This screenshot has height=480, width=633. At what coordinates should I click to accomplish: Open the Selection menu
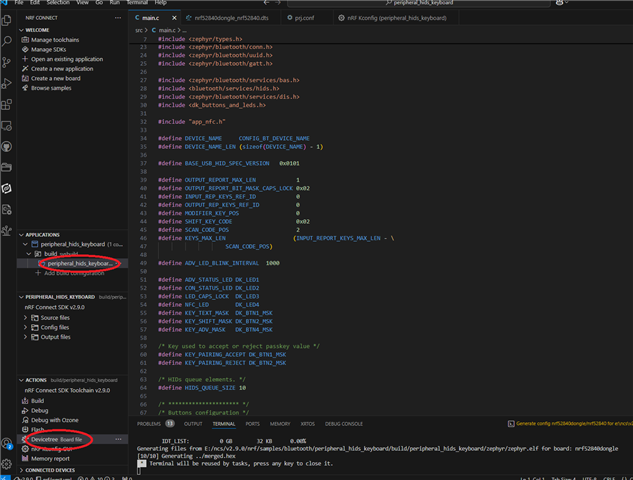tap(58, 2)
